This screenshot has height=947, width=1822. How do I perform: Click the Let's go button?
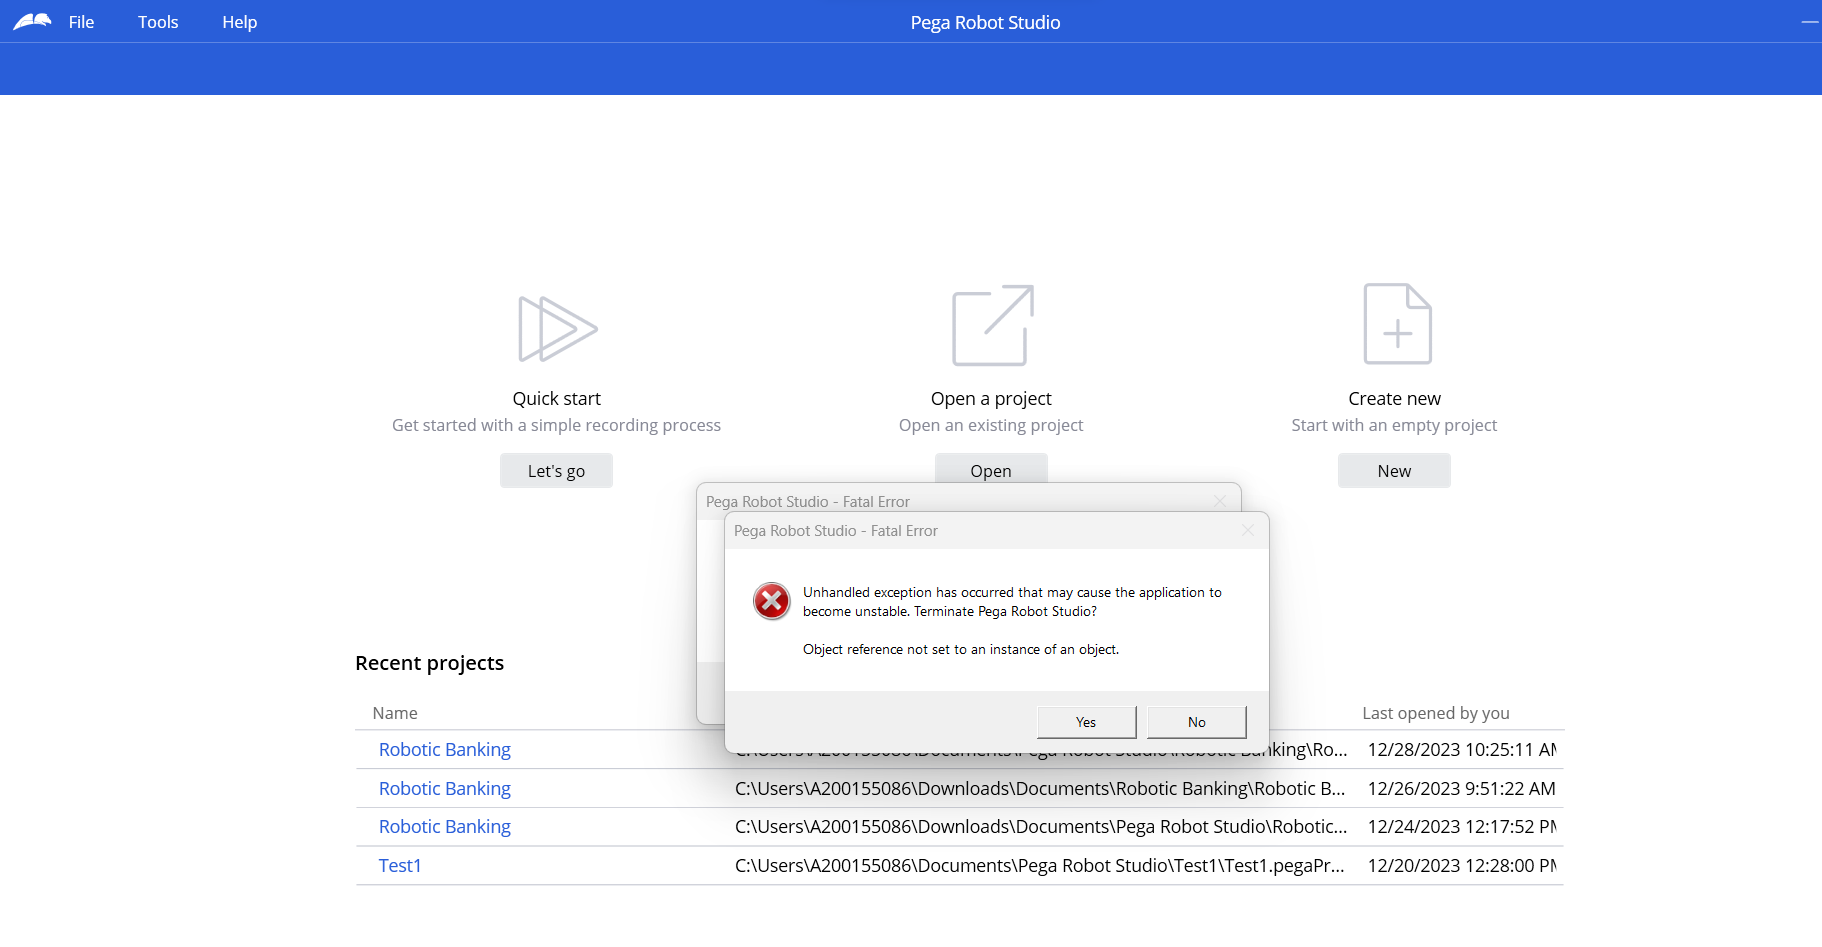(x=556, y=470)
